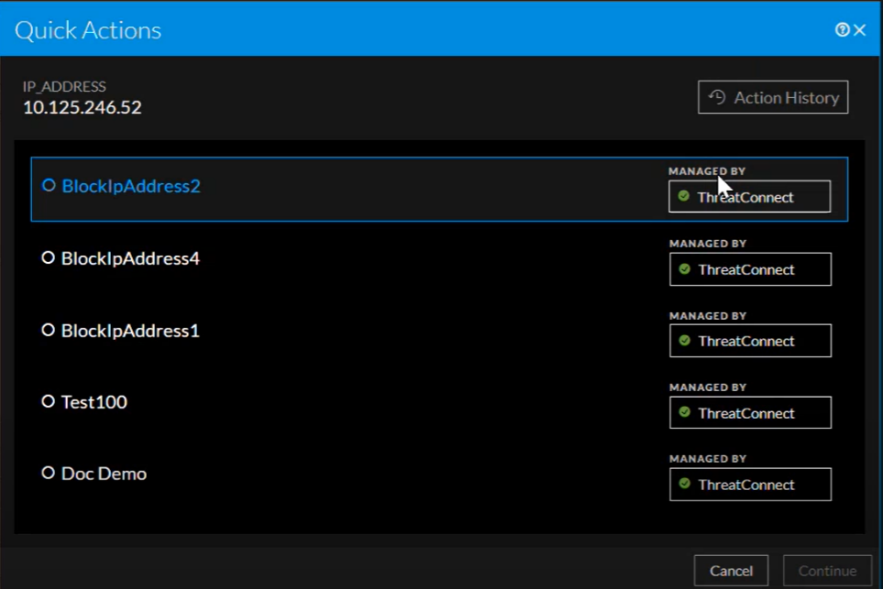
Task: Click the green check icon for BlockIpAddress1's ThreatConnect
Action: click(x=686, y=341)
